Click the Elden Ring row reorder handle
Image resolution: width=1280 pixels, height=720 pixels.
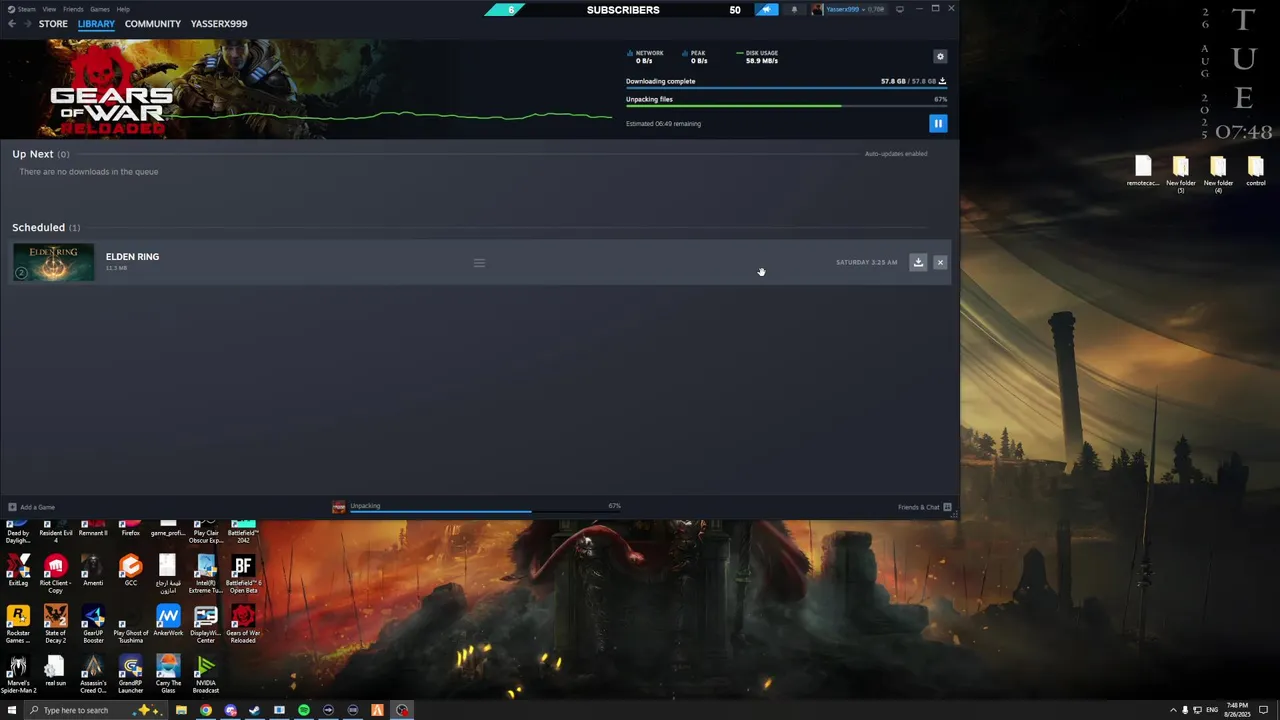tap(479, 263)
